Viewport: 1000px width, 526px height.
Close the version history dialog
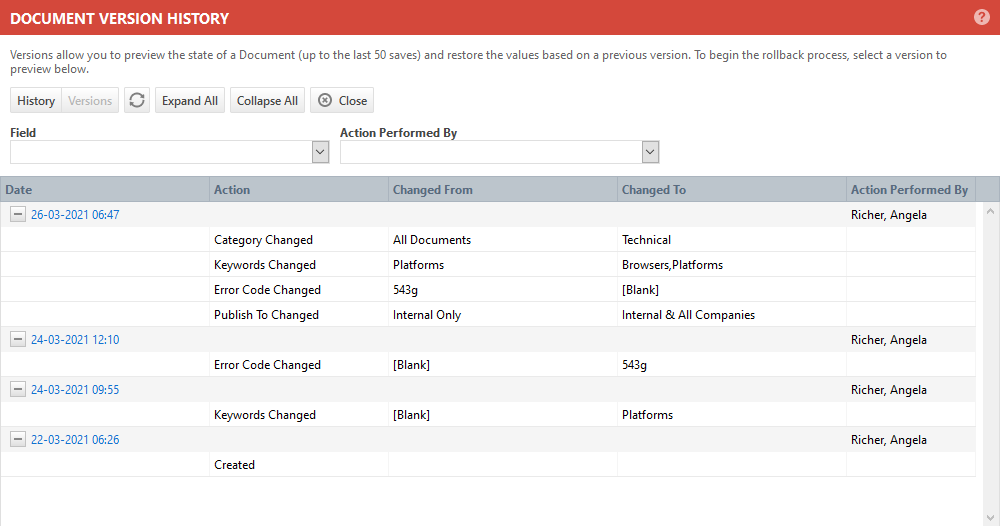[342, 100]
